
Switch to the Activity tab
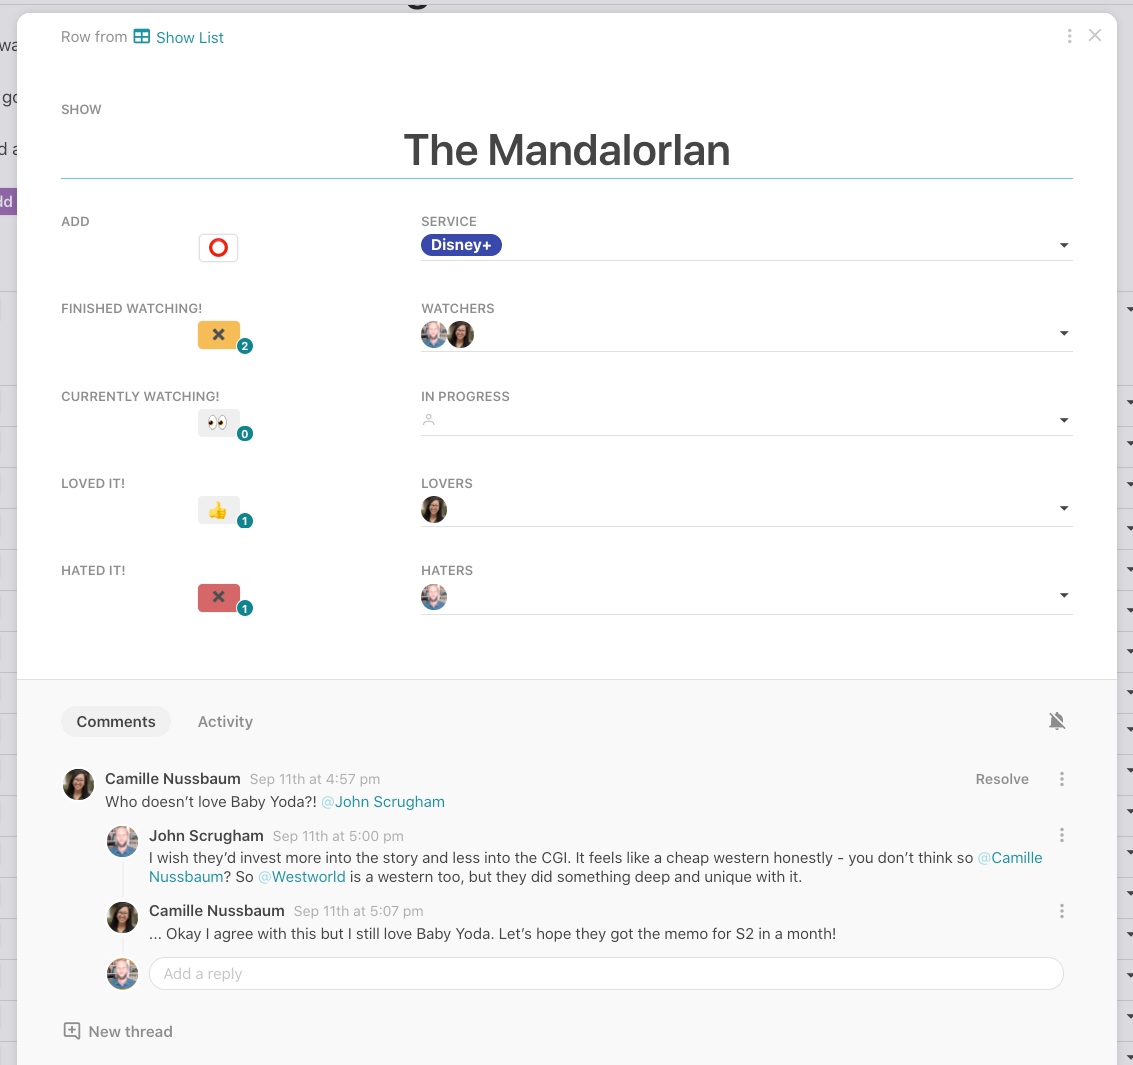[225, 722]
